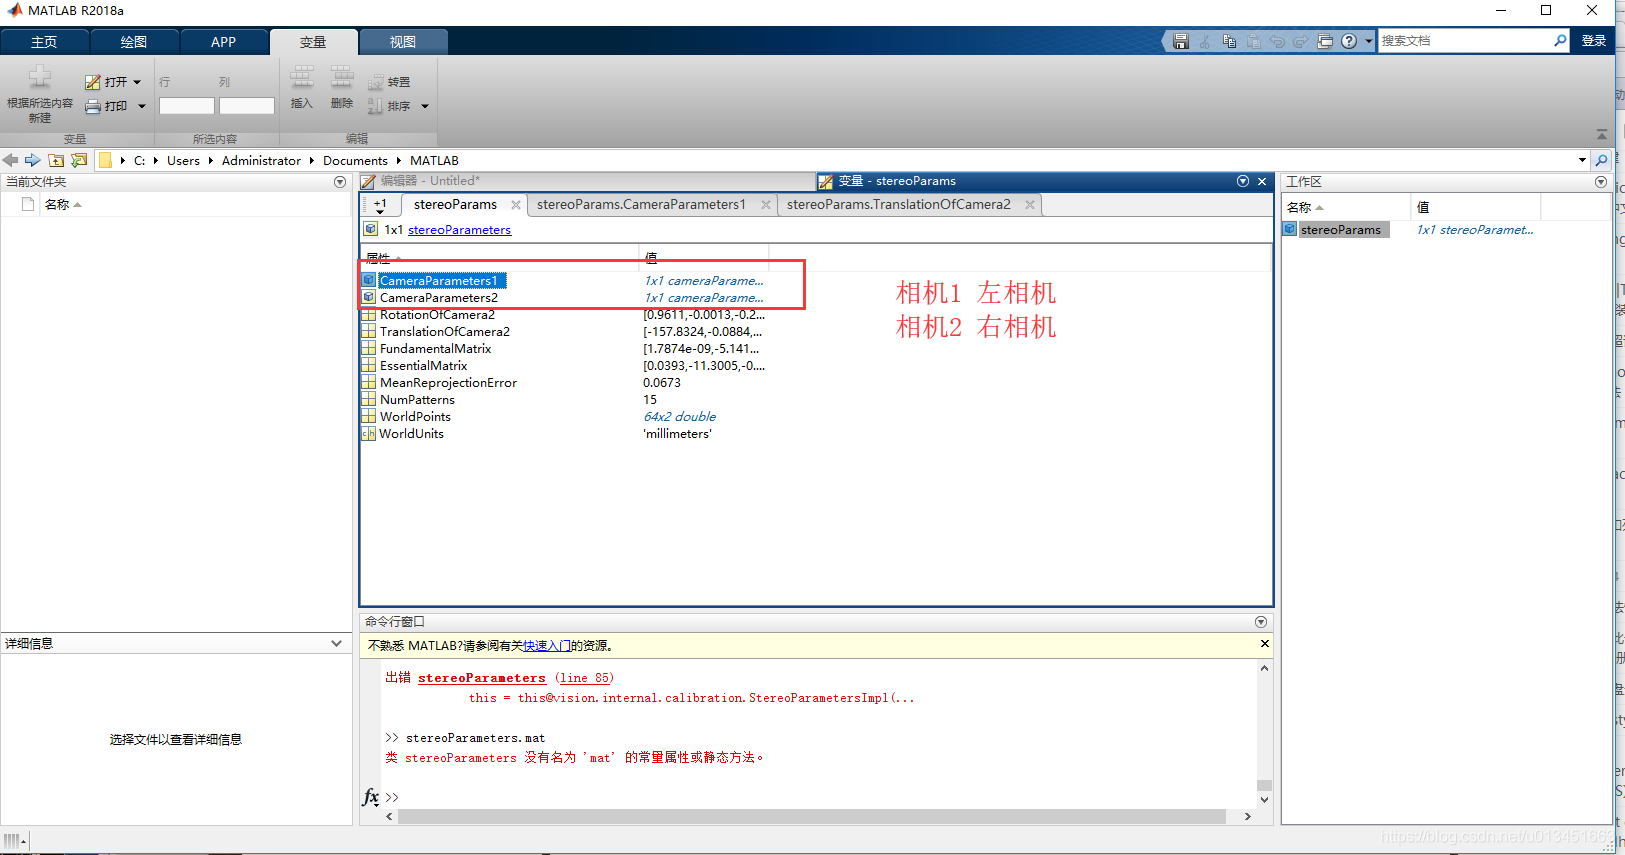Click the Paste clipboard icon
This screenshot has width=1625, height=855.
click(x=1253, y=41)
